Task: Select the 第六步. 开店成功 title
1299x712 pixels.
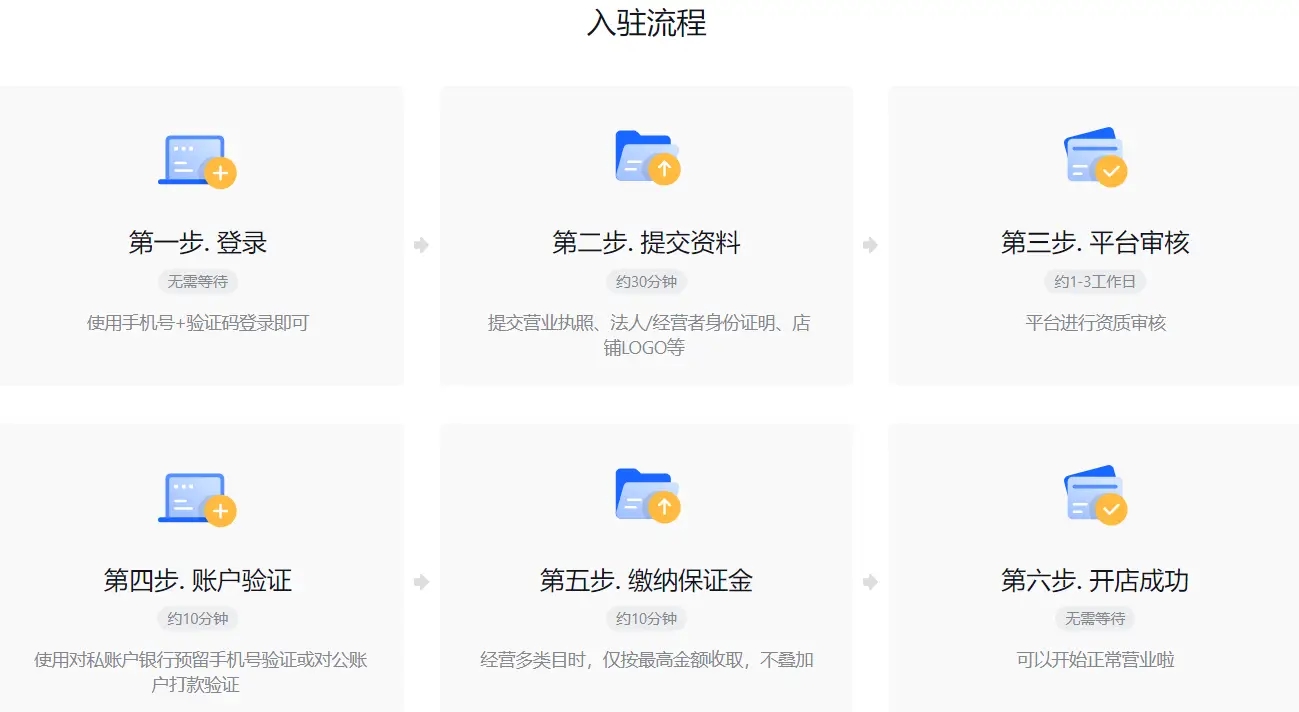Action: pos(1095,580)
